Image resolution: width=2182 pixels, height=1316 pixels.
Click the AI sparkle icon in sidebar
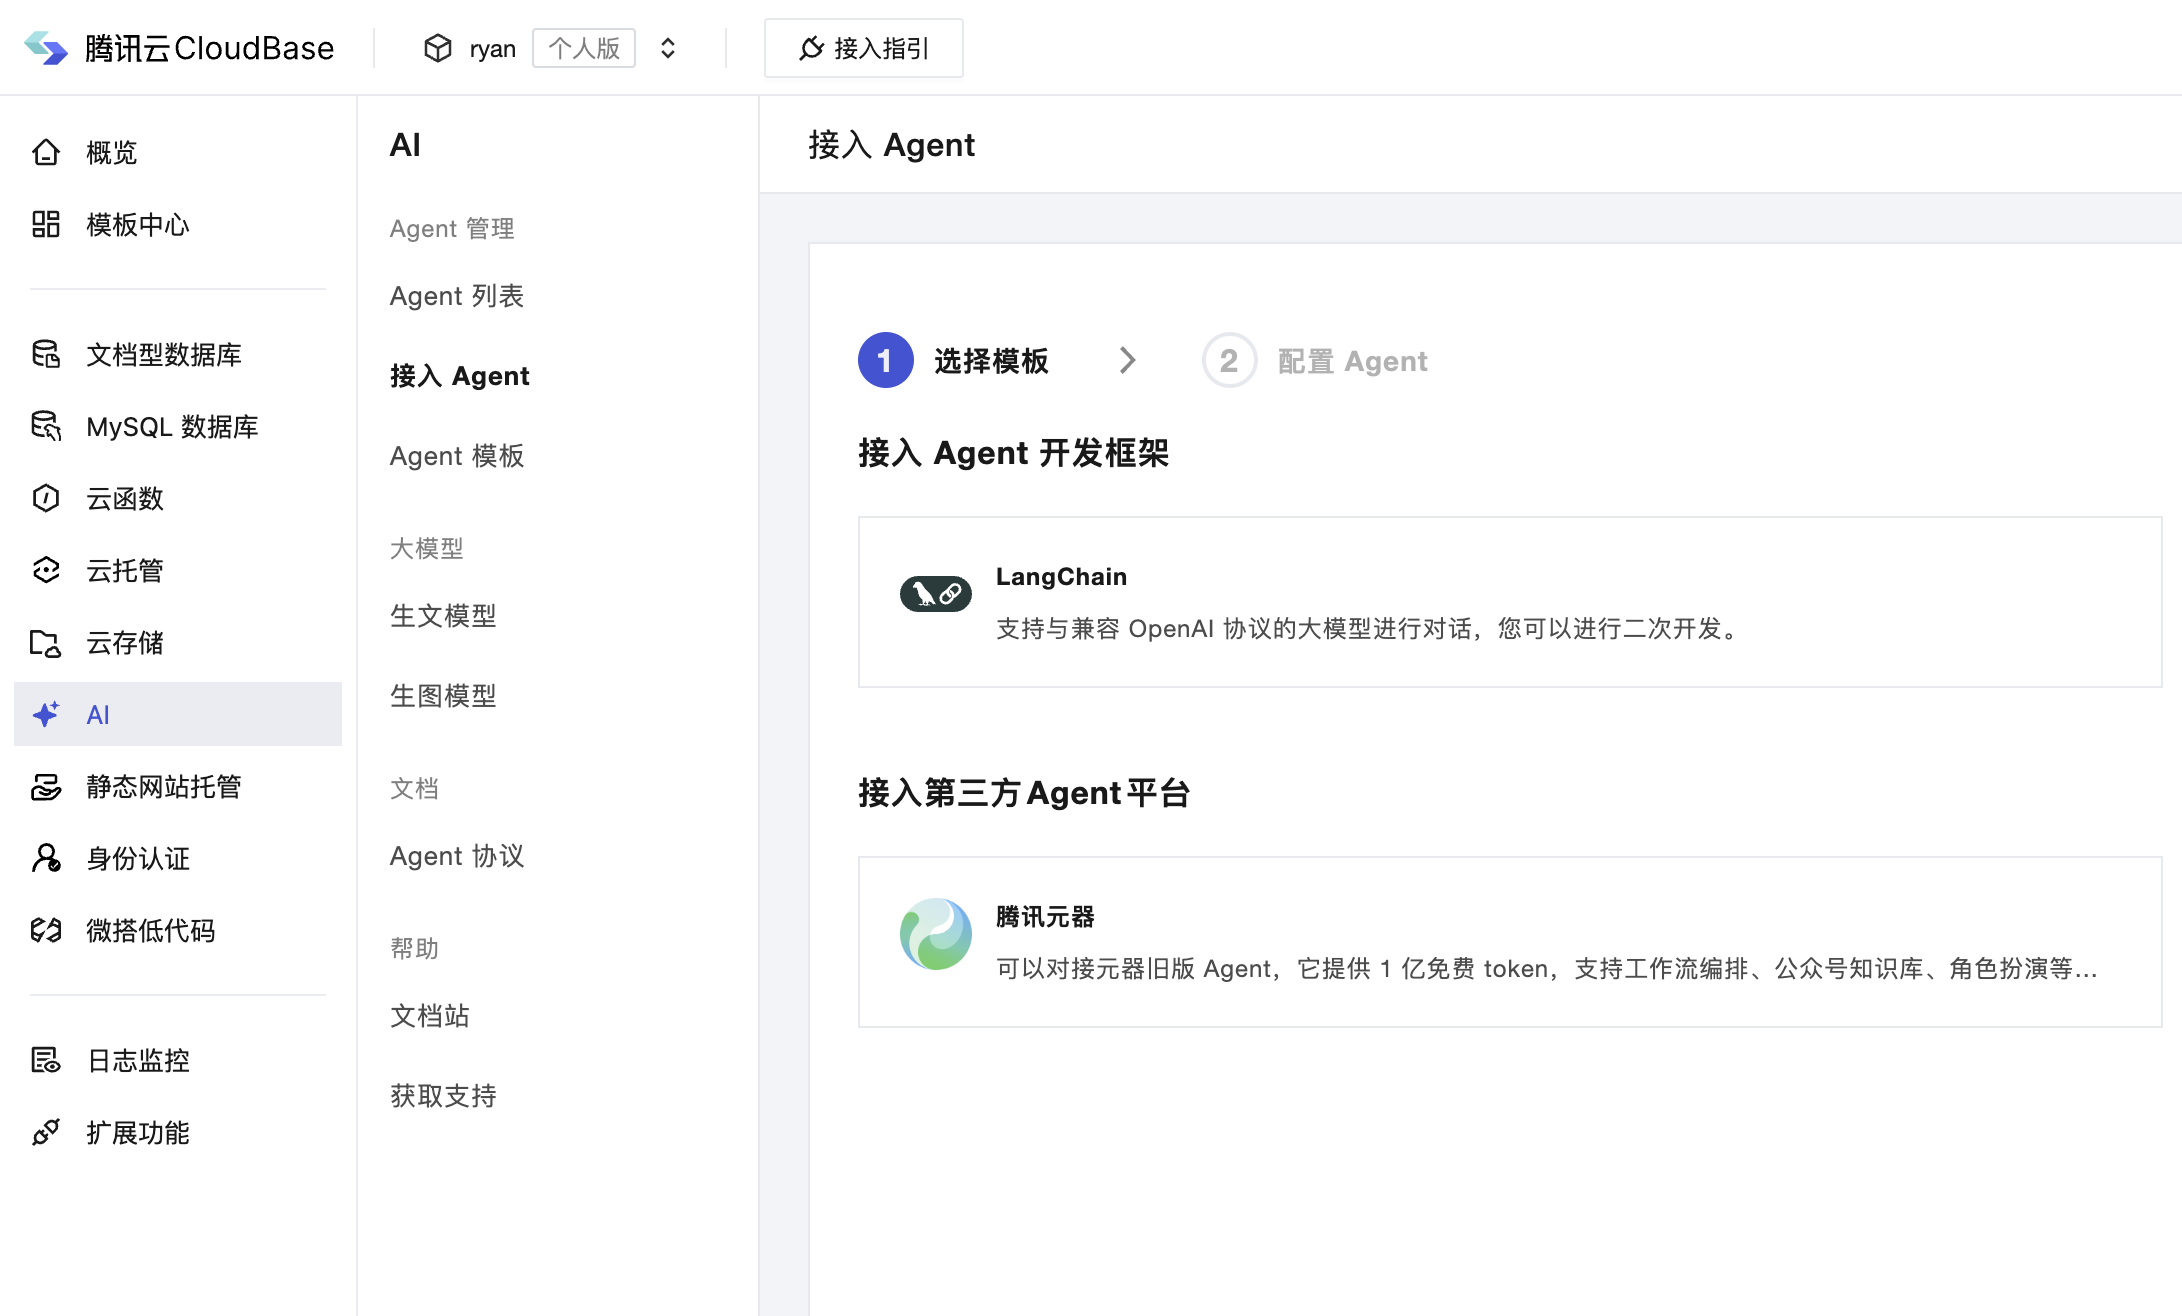pyautogui.click(x=46, y=714)
